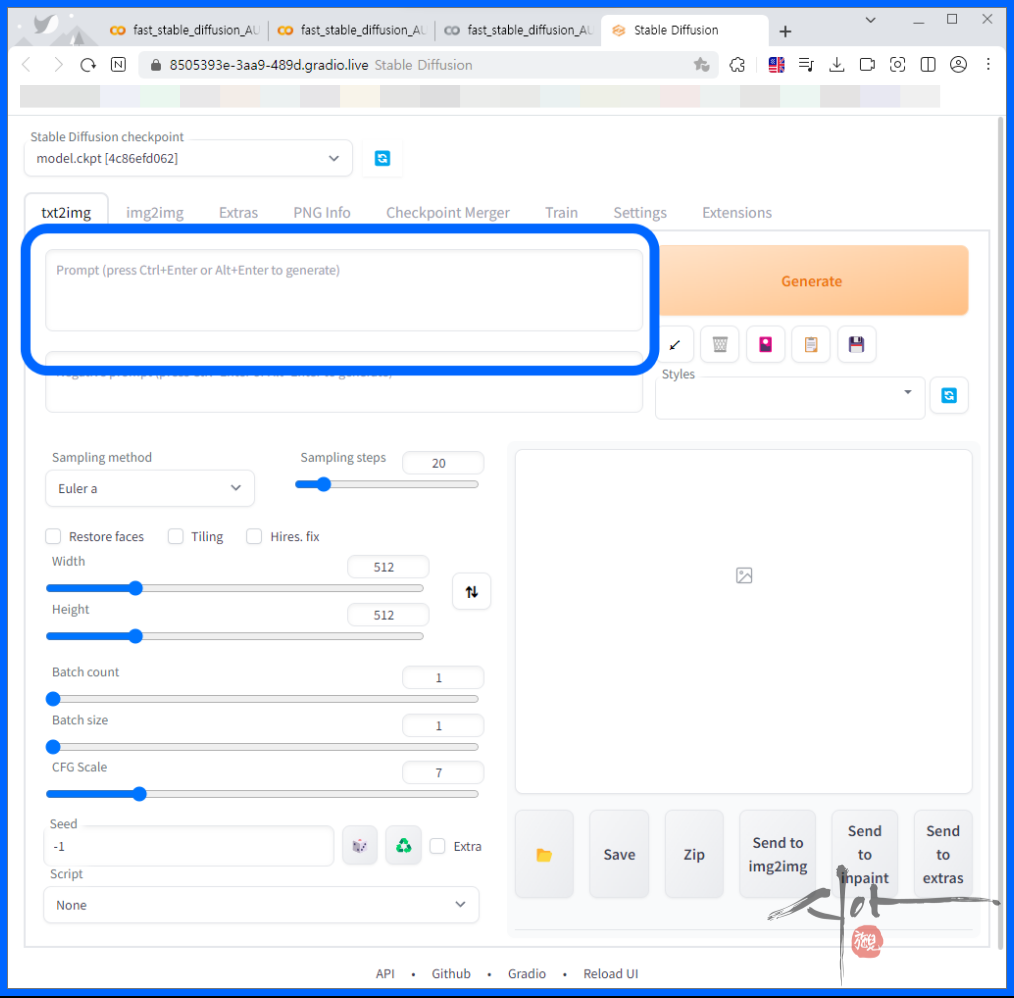Click the flag translation extension icon
Screen dimensions: 1014x998
click(776, 65)
